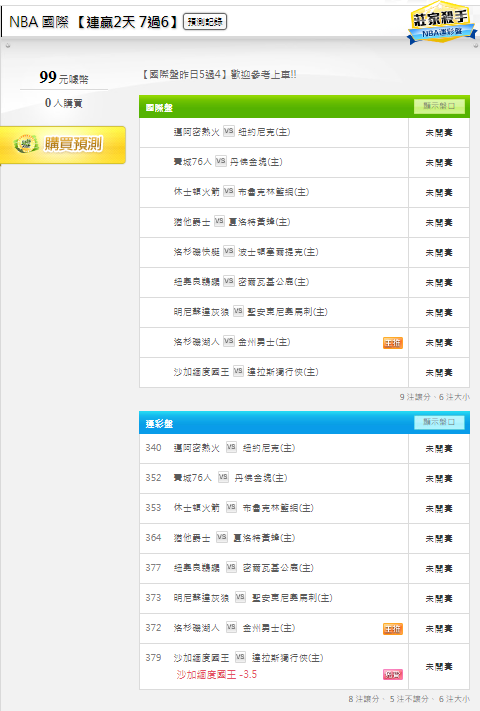Click the 購買預測 purchase button
480x711 pixels.
pos(63,145)
